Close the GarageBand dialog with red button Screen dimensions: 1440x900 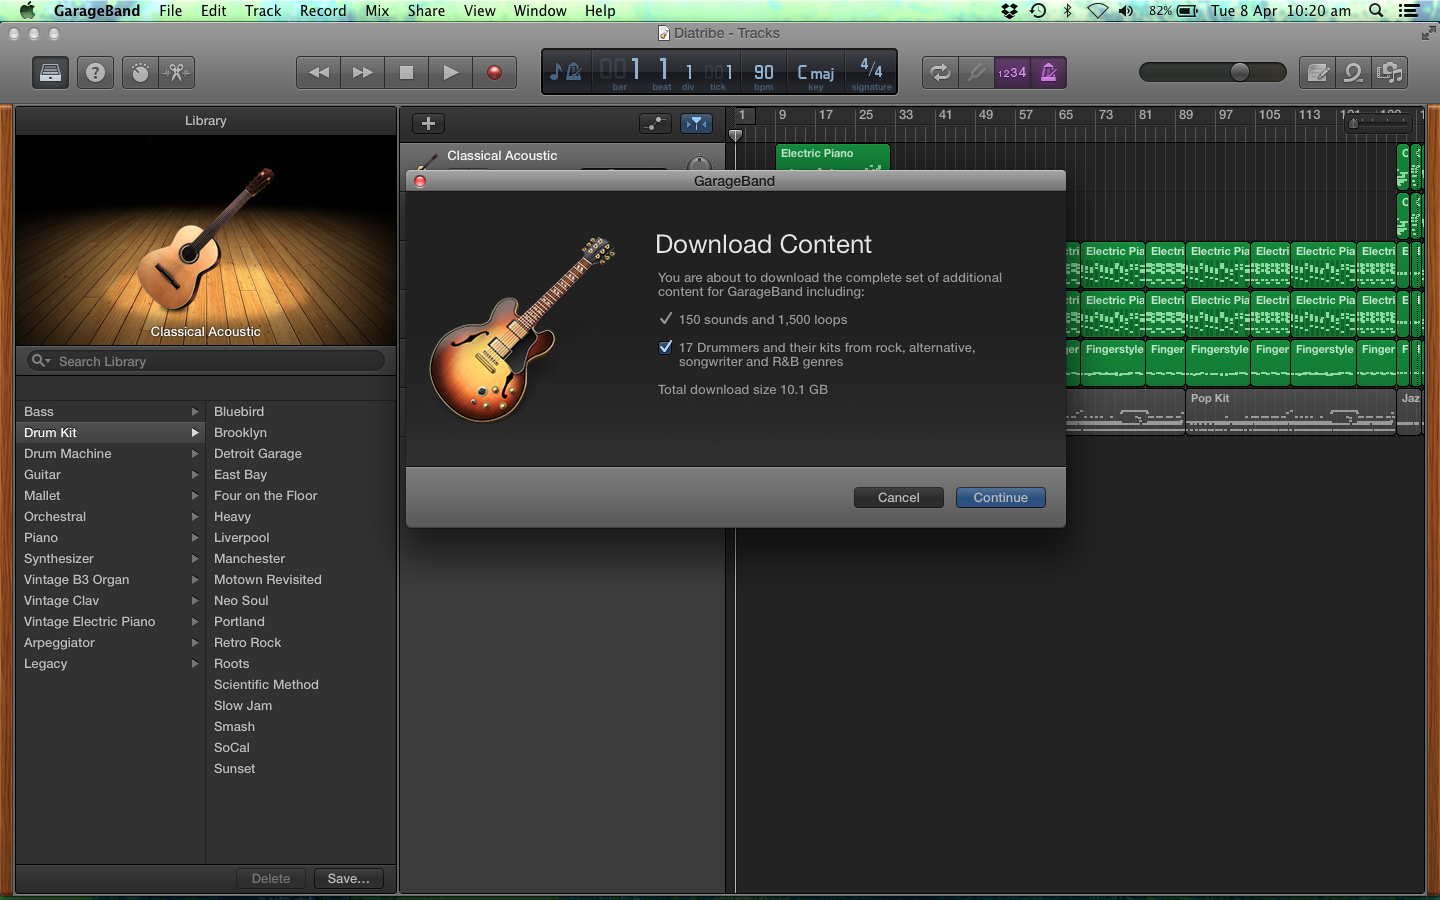(x=420, y=181)
